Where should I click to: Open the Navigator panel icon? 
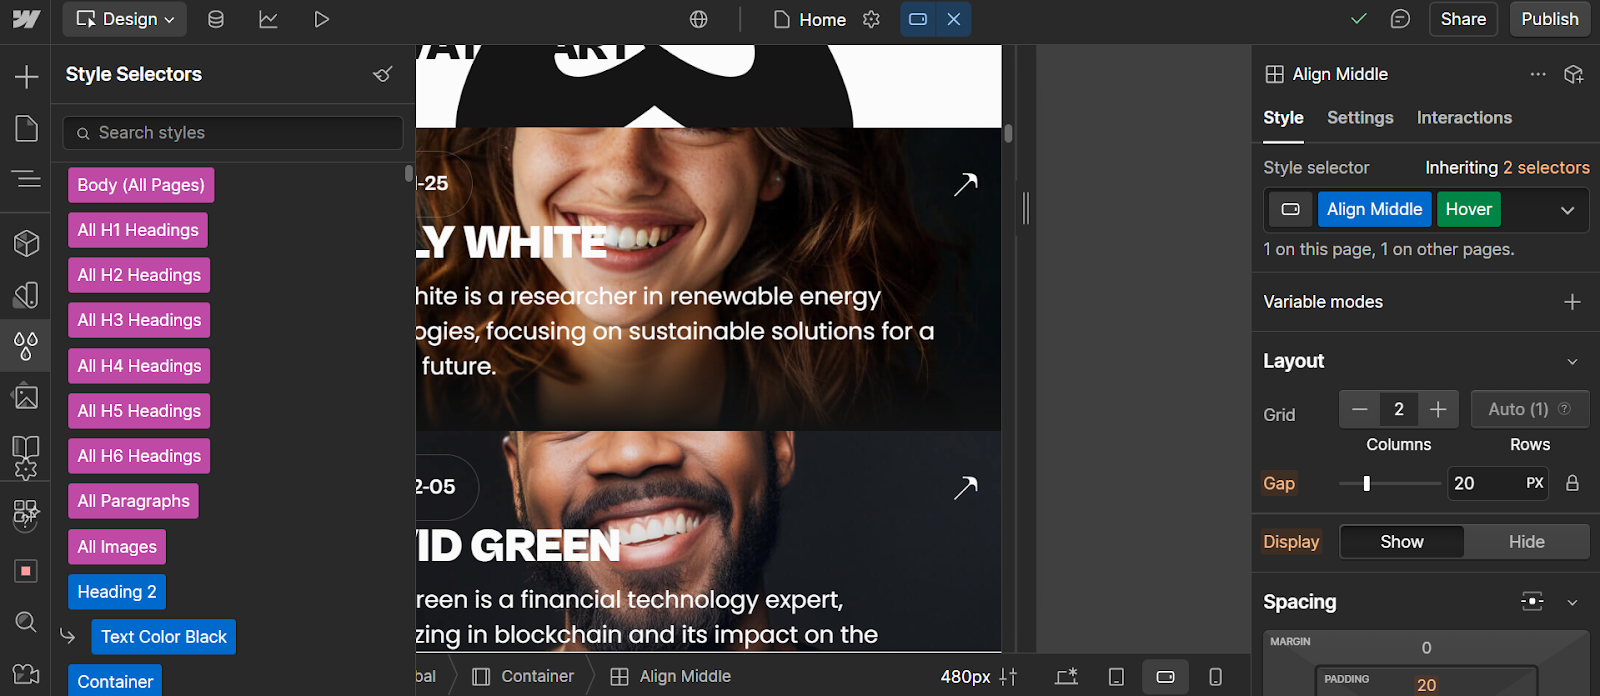[26, 179]
